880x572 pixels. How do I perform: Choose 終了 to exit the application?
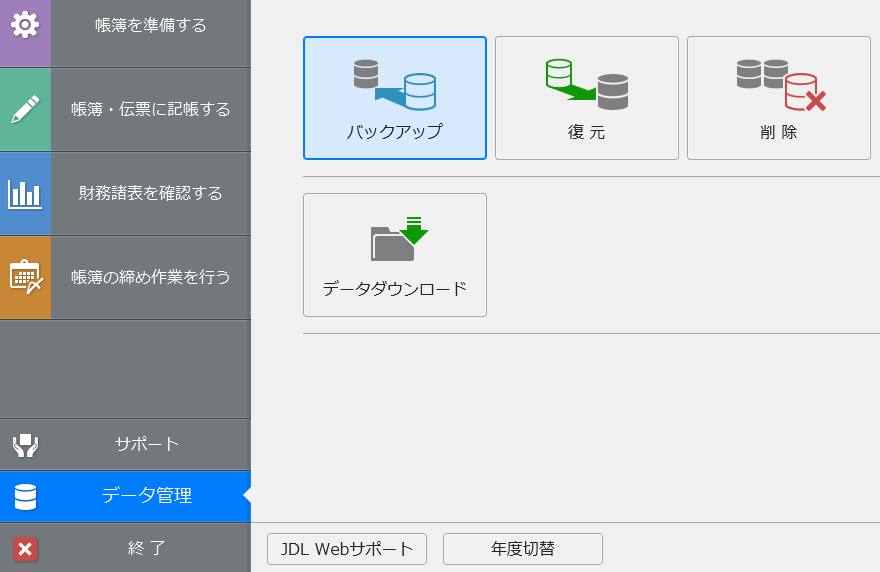tap(147, 548)
